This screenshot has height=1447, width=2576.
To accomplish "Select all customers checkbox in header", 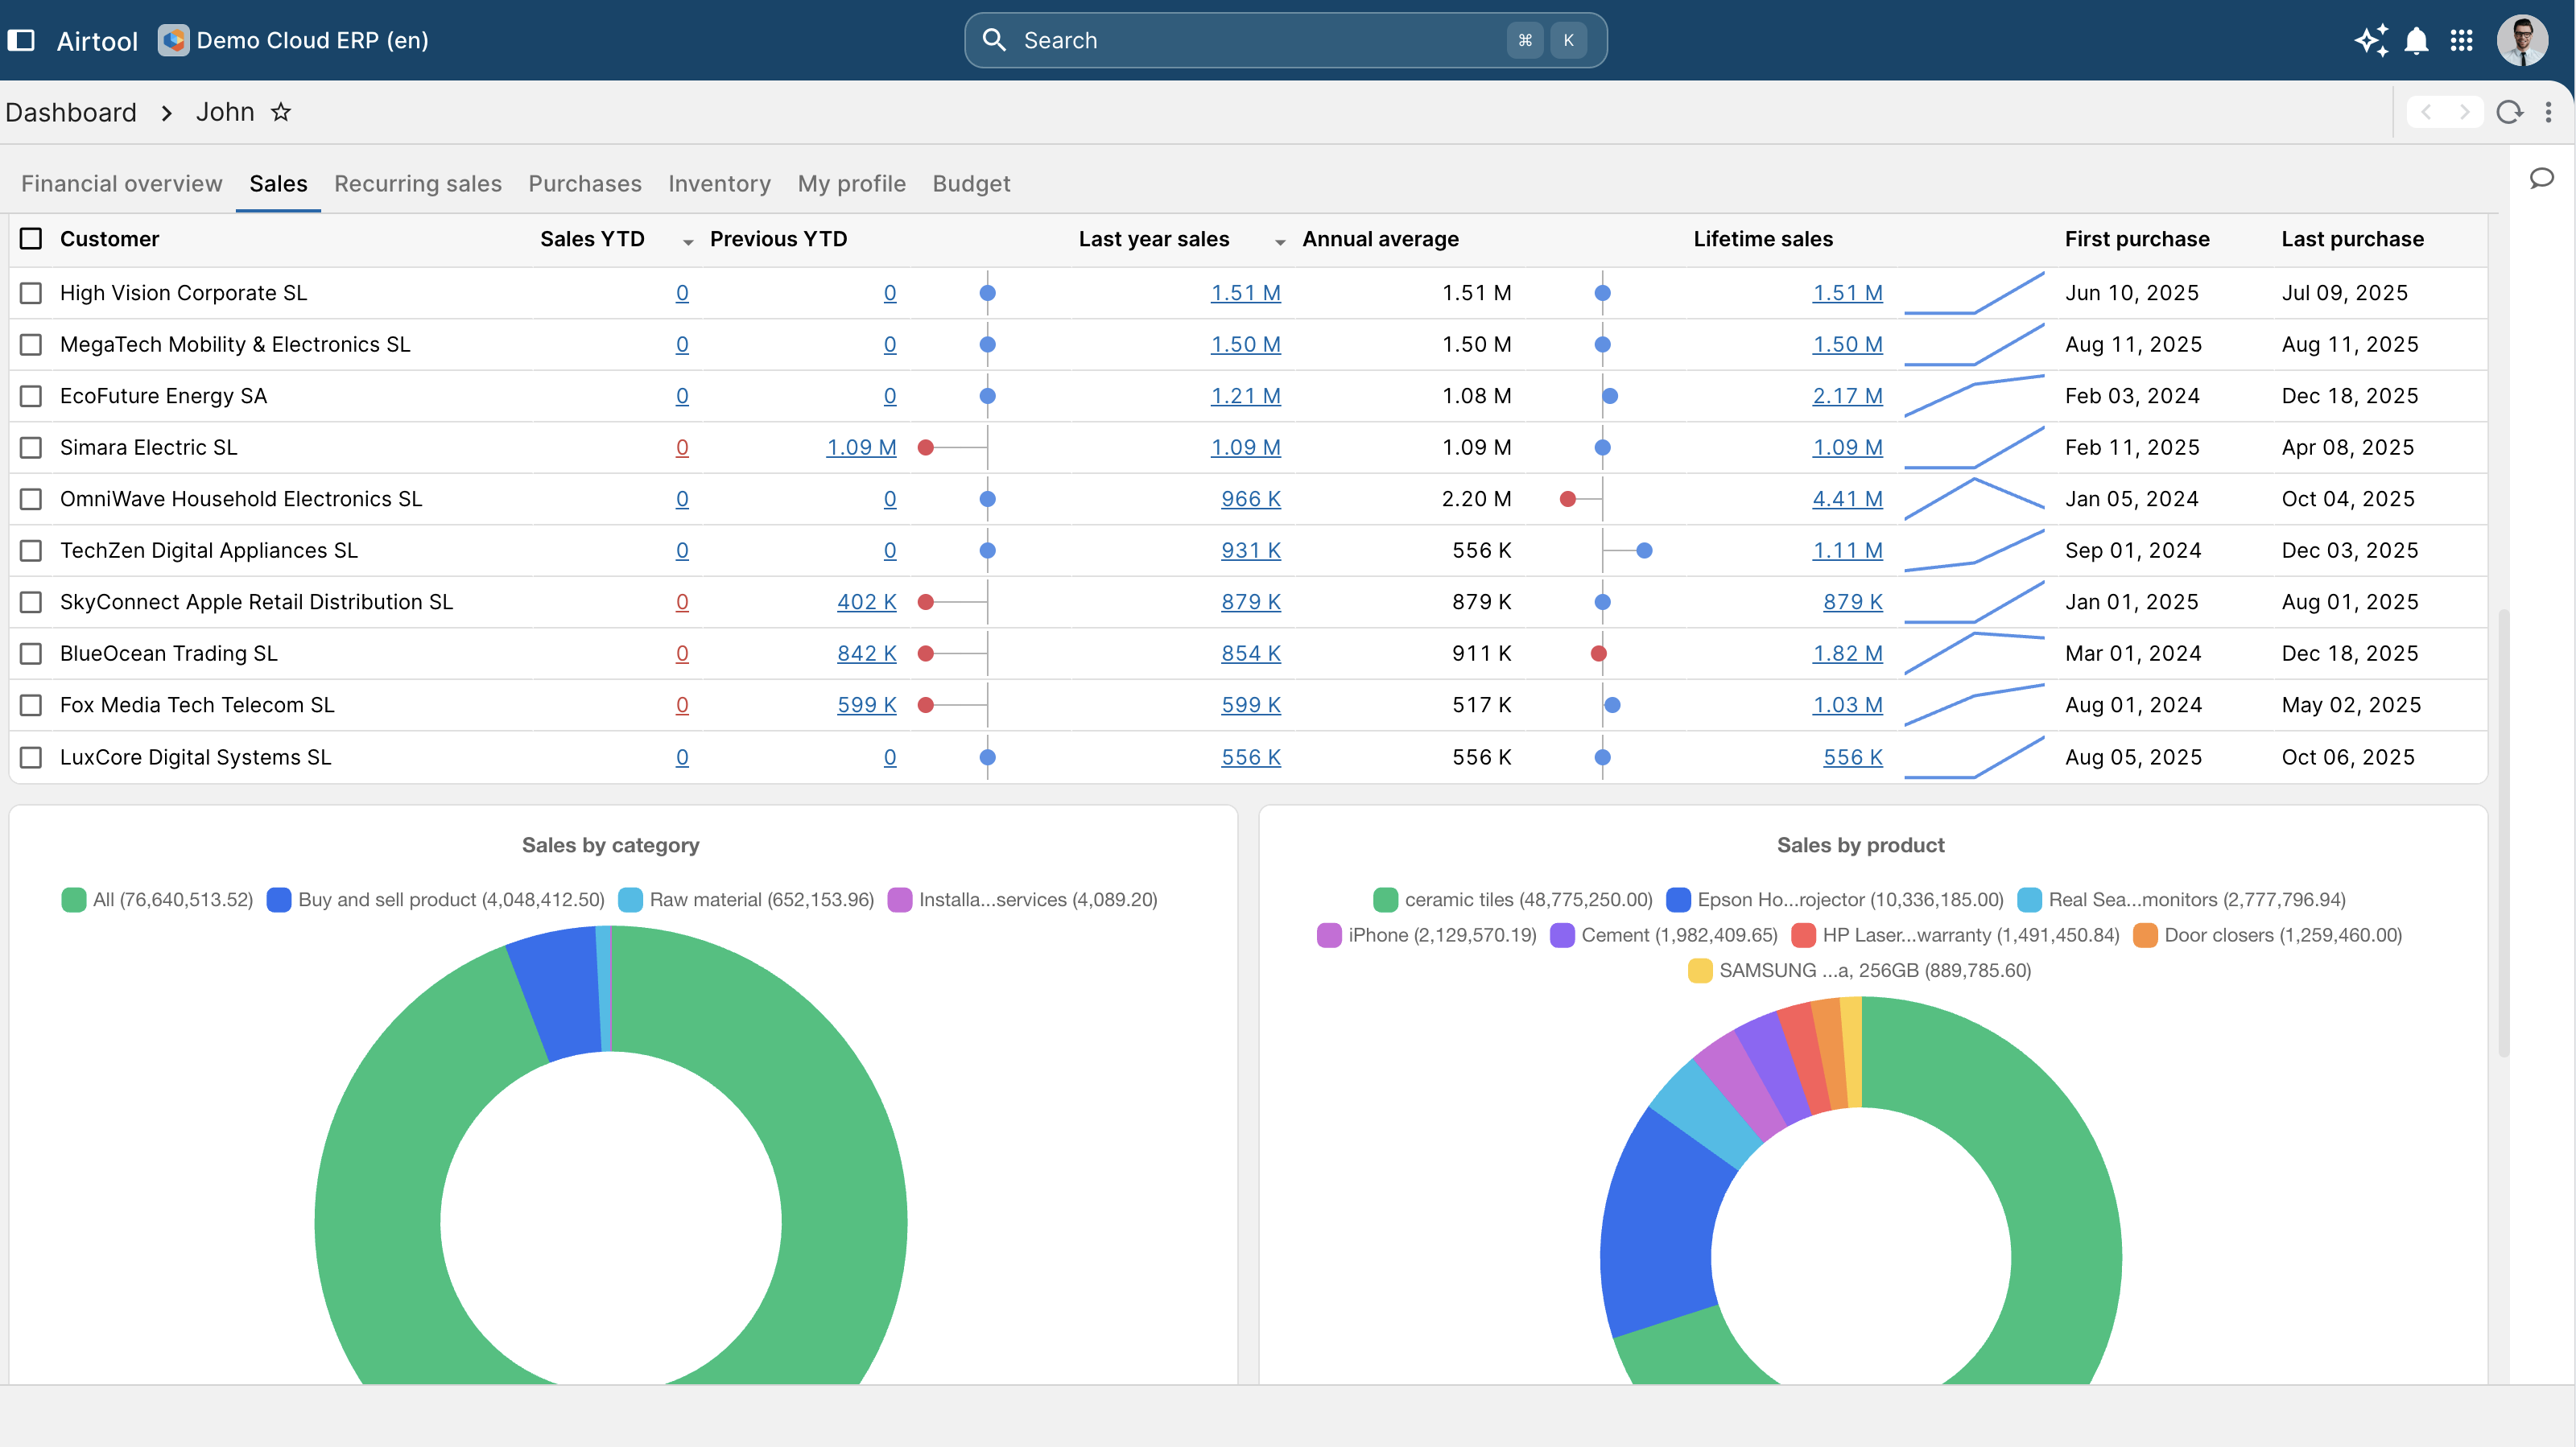I will (x=31, y=239).
